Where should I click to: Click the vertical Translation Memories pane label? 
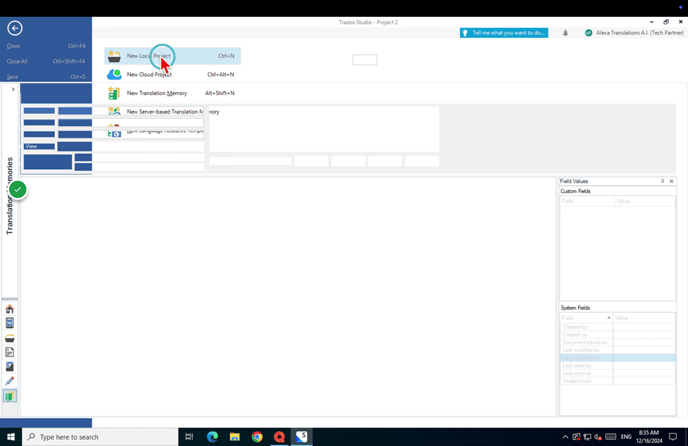click(x=10, y=196)
